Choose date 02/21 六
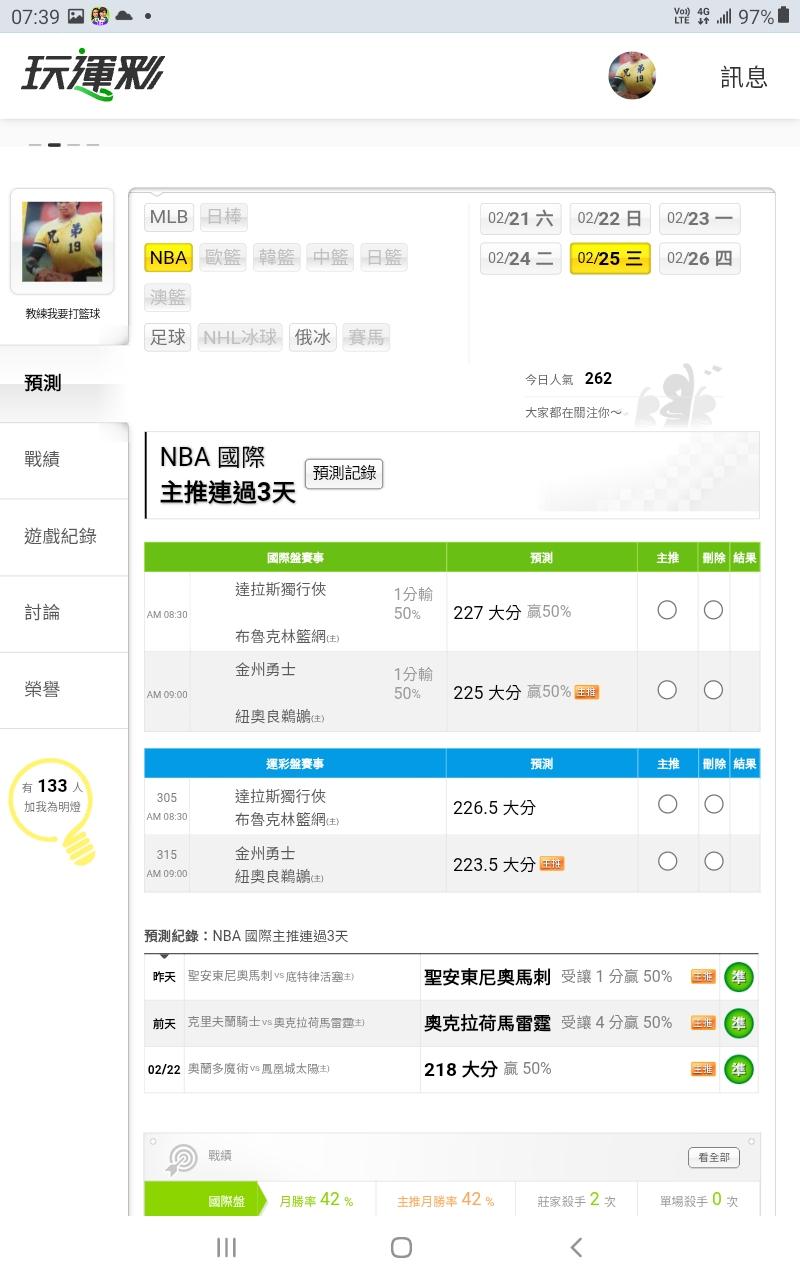 pos(521,218)
